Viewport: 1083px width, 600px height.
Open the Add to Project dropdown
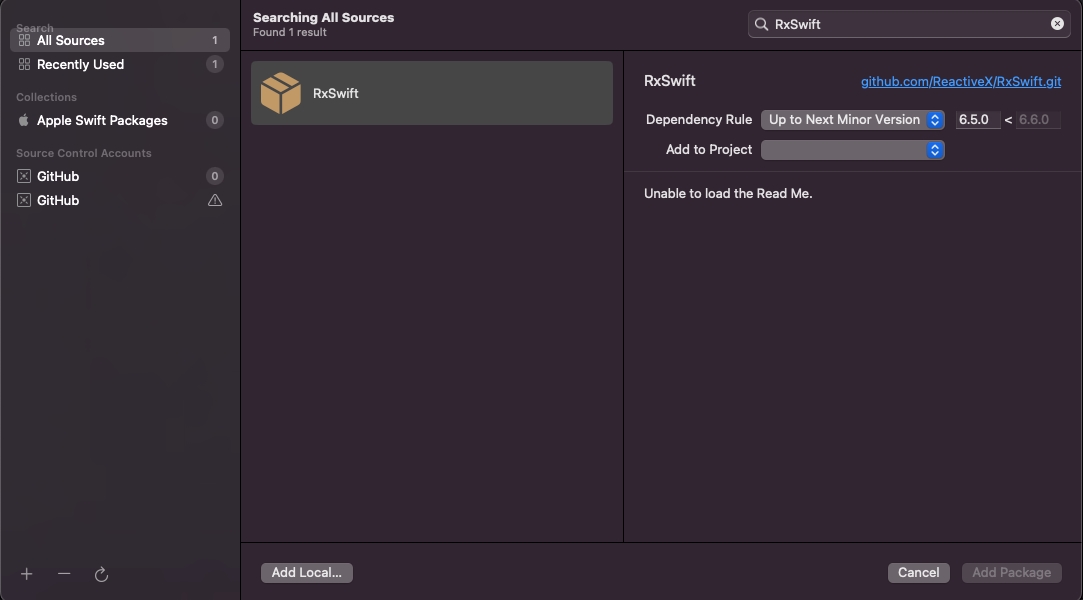click(x=852, y=150)
